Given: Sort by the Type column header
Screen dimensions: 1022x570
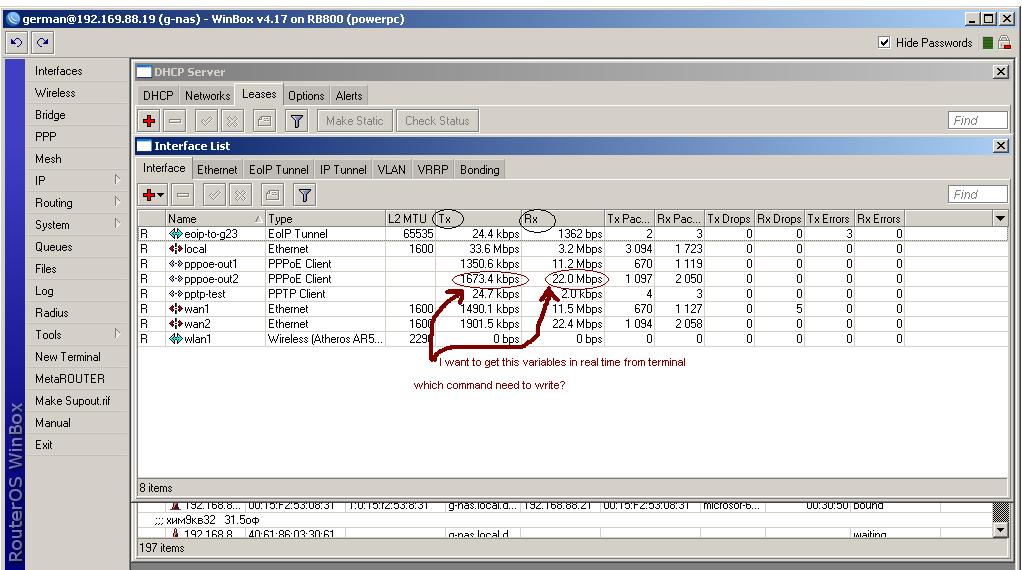Looking at the screenshot, I should [325, 219].
